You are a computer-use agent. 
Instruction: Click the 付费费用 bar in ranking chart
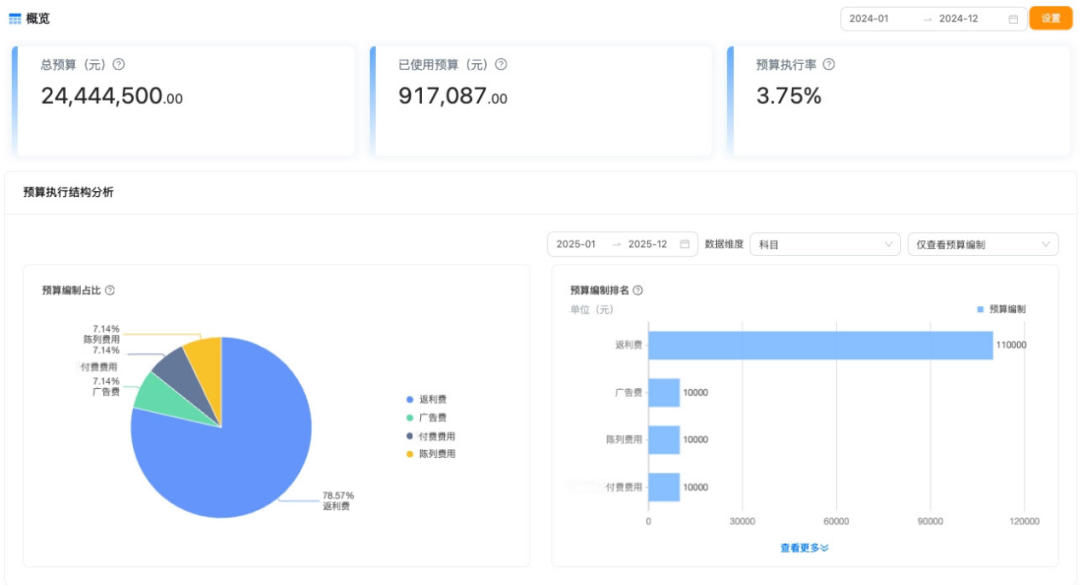664,487
